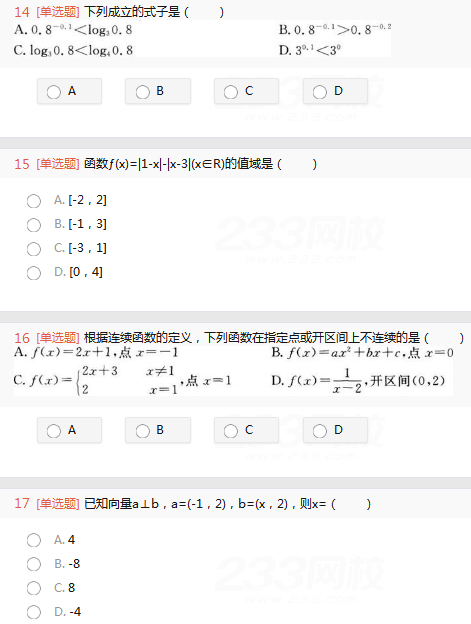Click question 15 function range prompt
This screenshot has height=624, width=471.
tap(200, 164)
